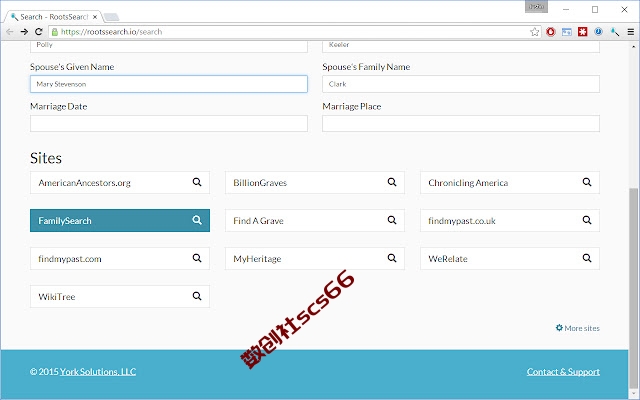This screenshot has height=400, width=640.
Task: Click the search icon in the BillionGraves button
Action: (x=392, y=182)
